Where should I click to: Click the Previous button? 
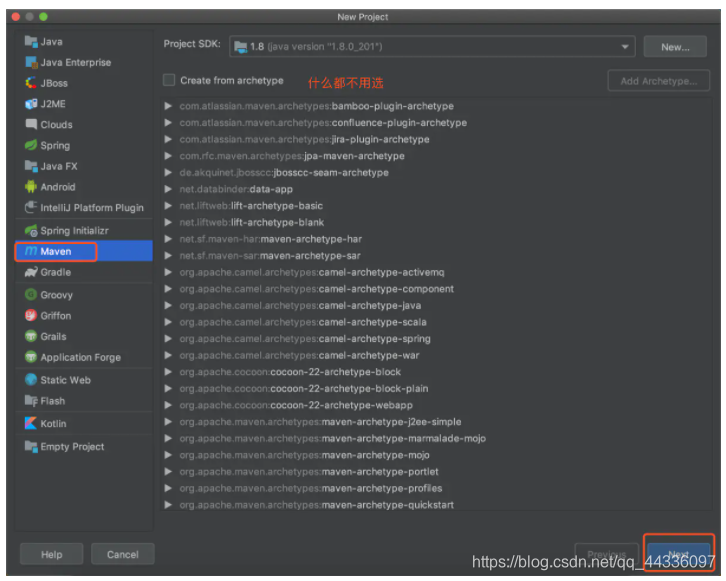pos(607,554)
